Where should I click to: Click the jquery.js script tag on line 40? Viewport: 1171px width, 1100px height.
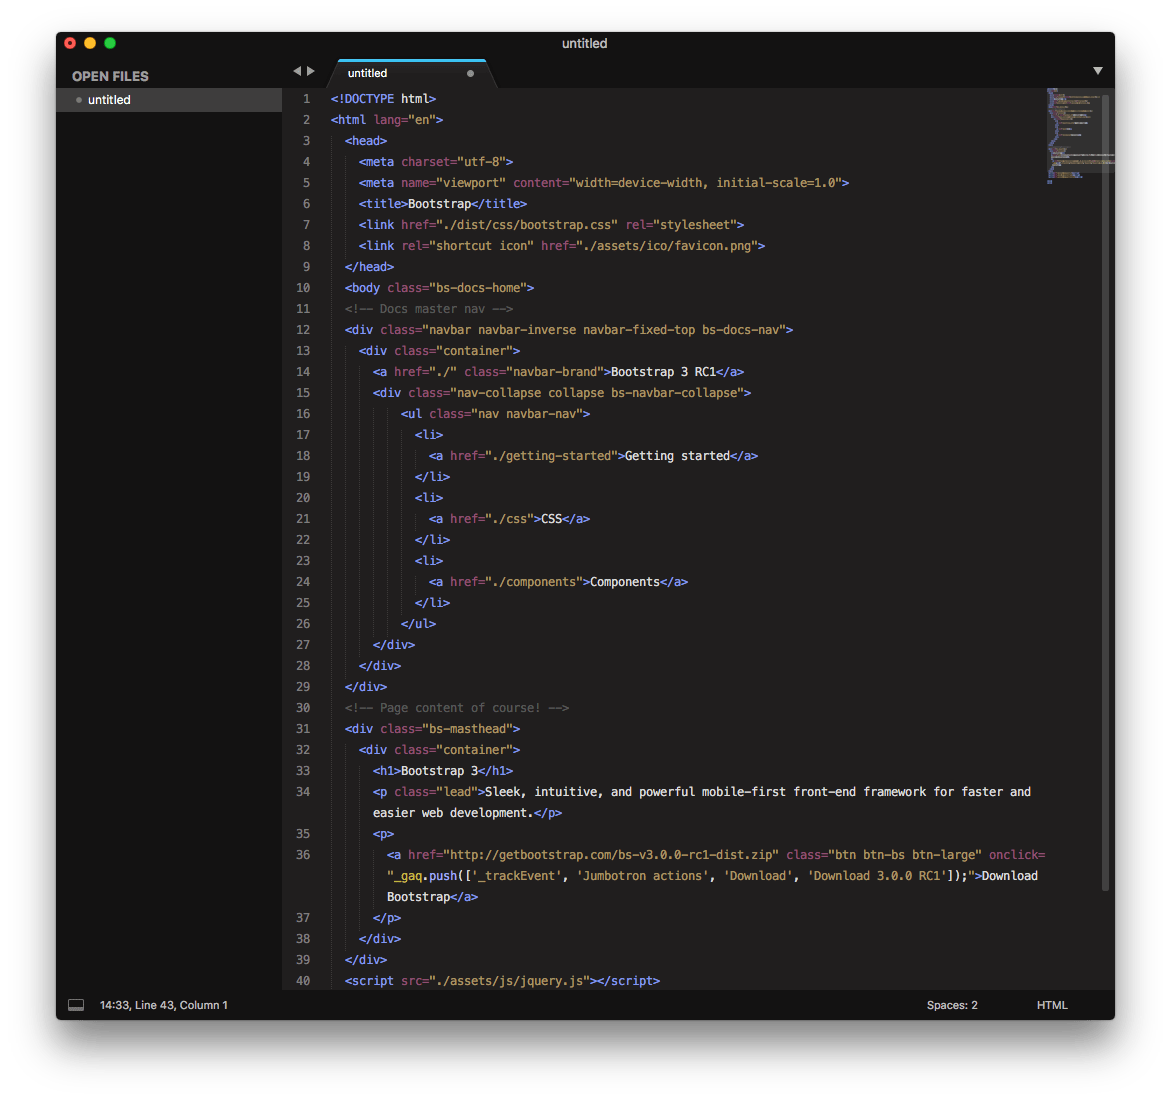[x=503, y=981]
